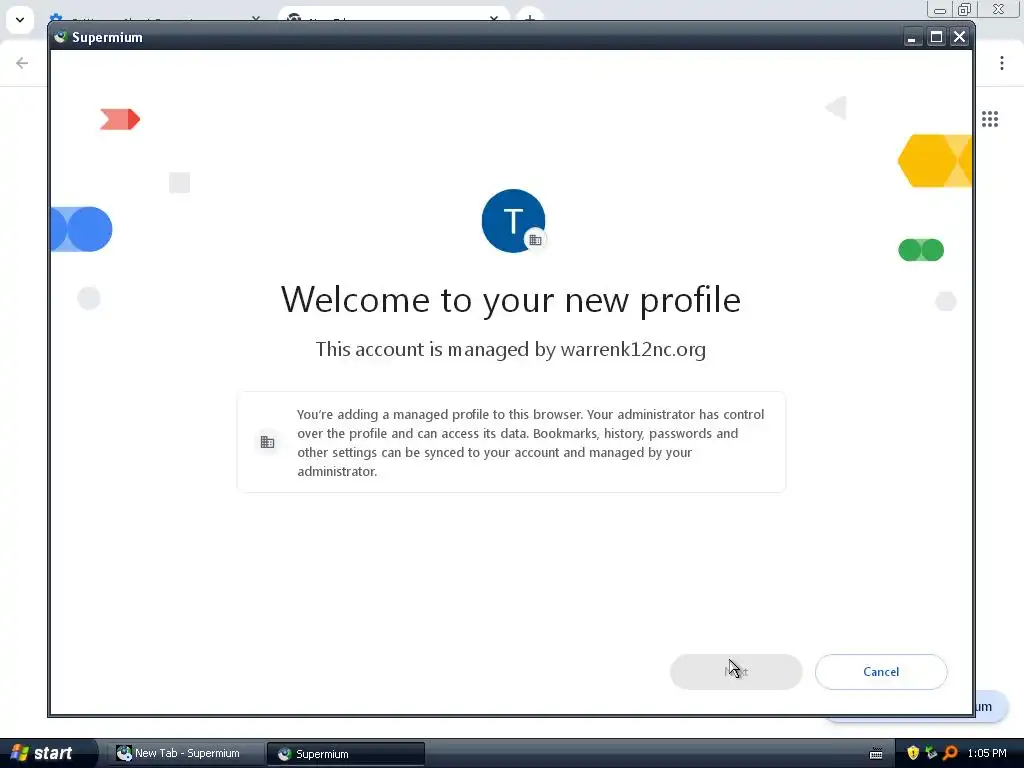
Task: Click the 1:05 PM taskbar clock
Action: pyautogui.click(x=987, y=753)
